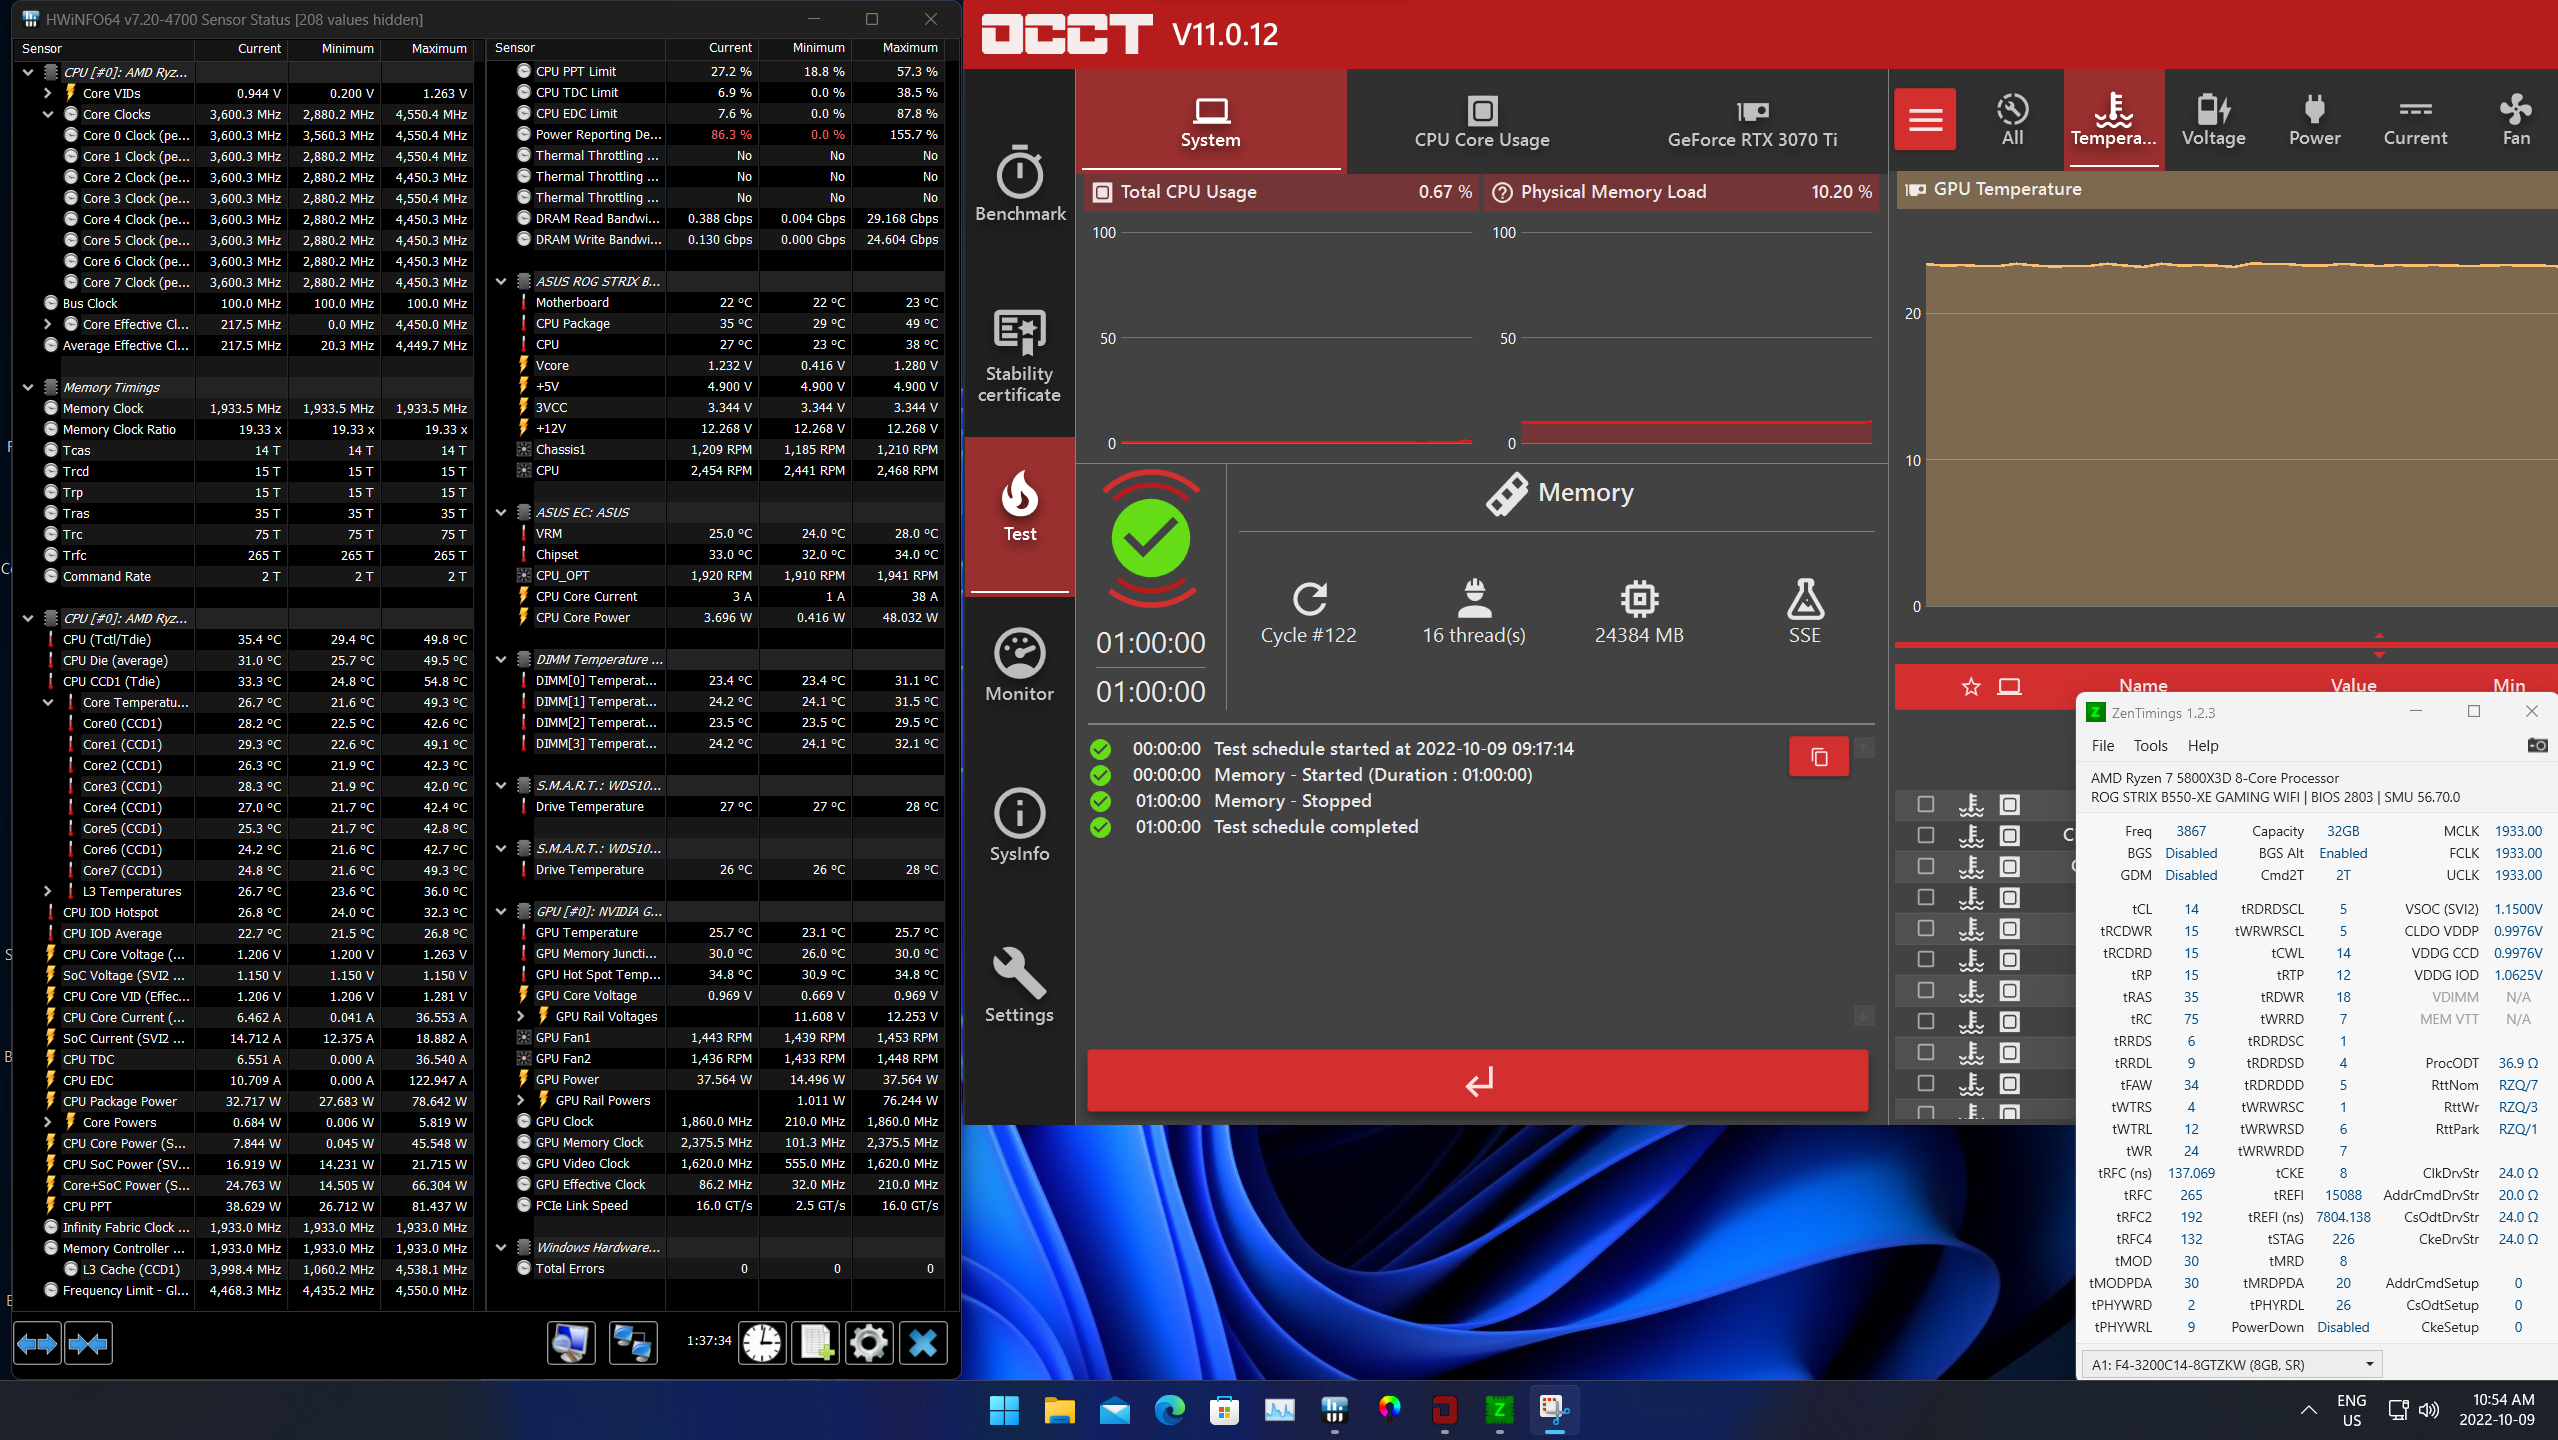
Task: Click the 16 thread(s) test setting
Action: tap(1474, 611)
